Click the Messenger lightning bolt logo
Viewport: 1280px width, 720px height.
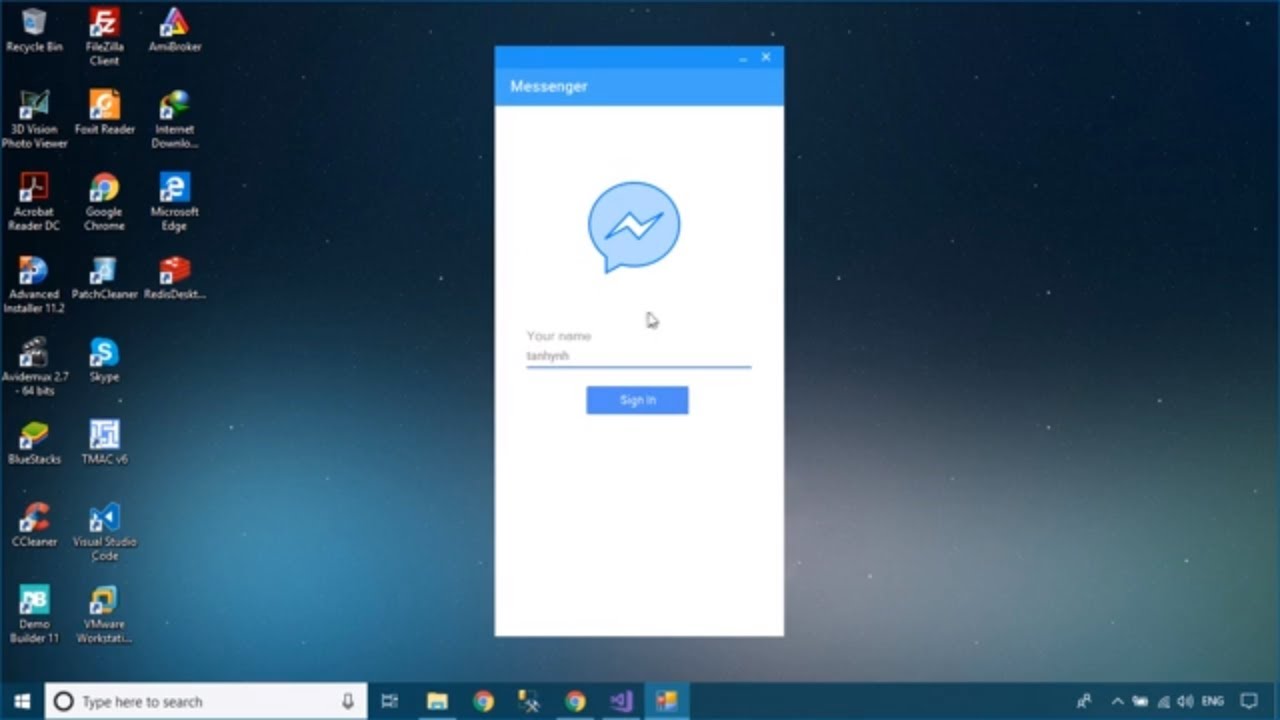(634, 227)
